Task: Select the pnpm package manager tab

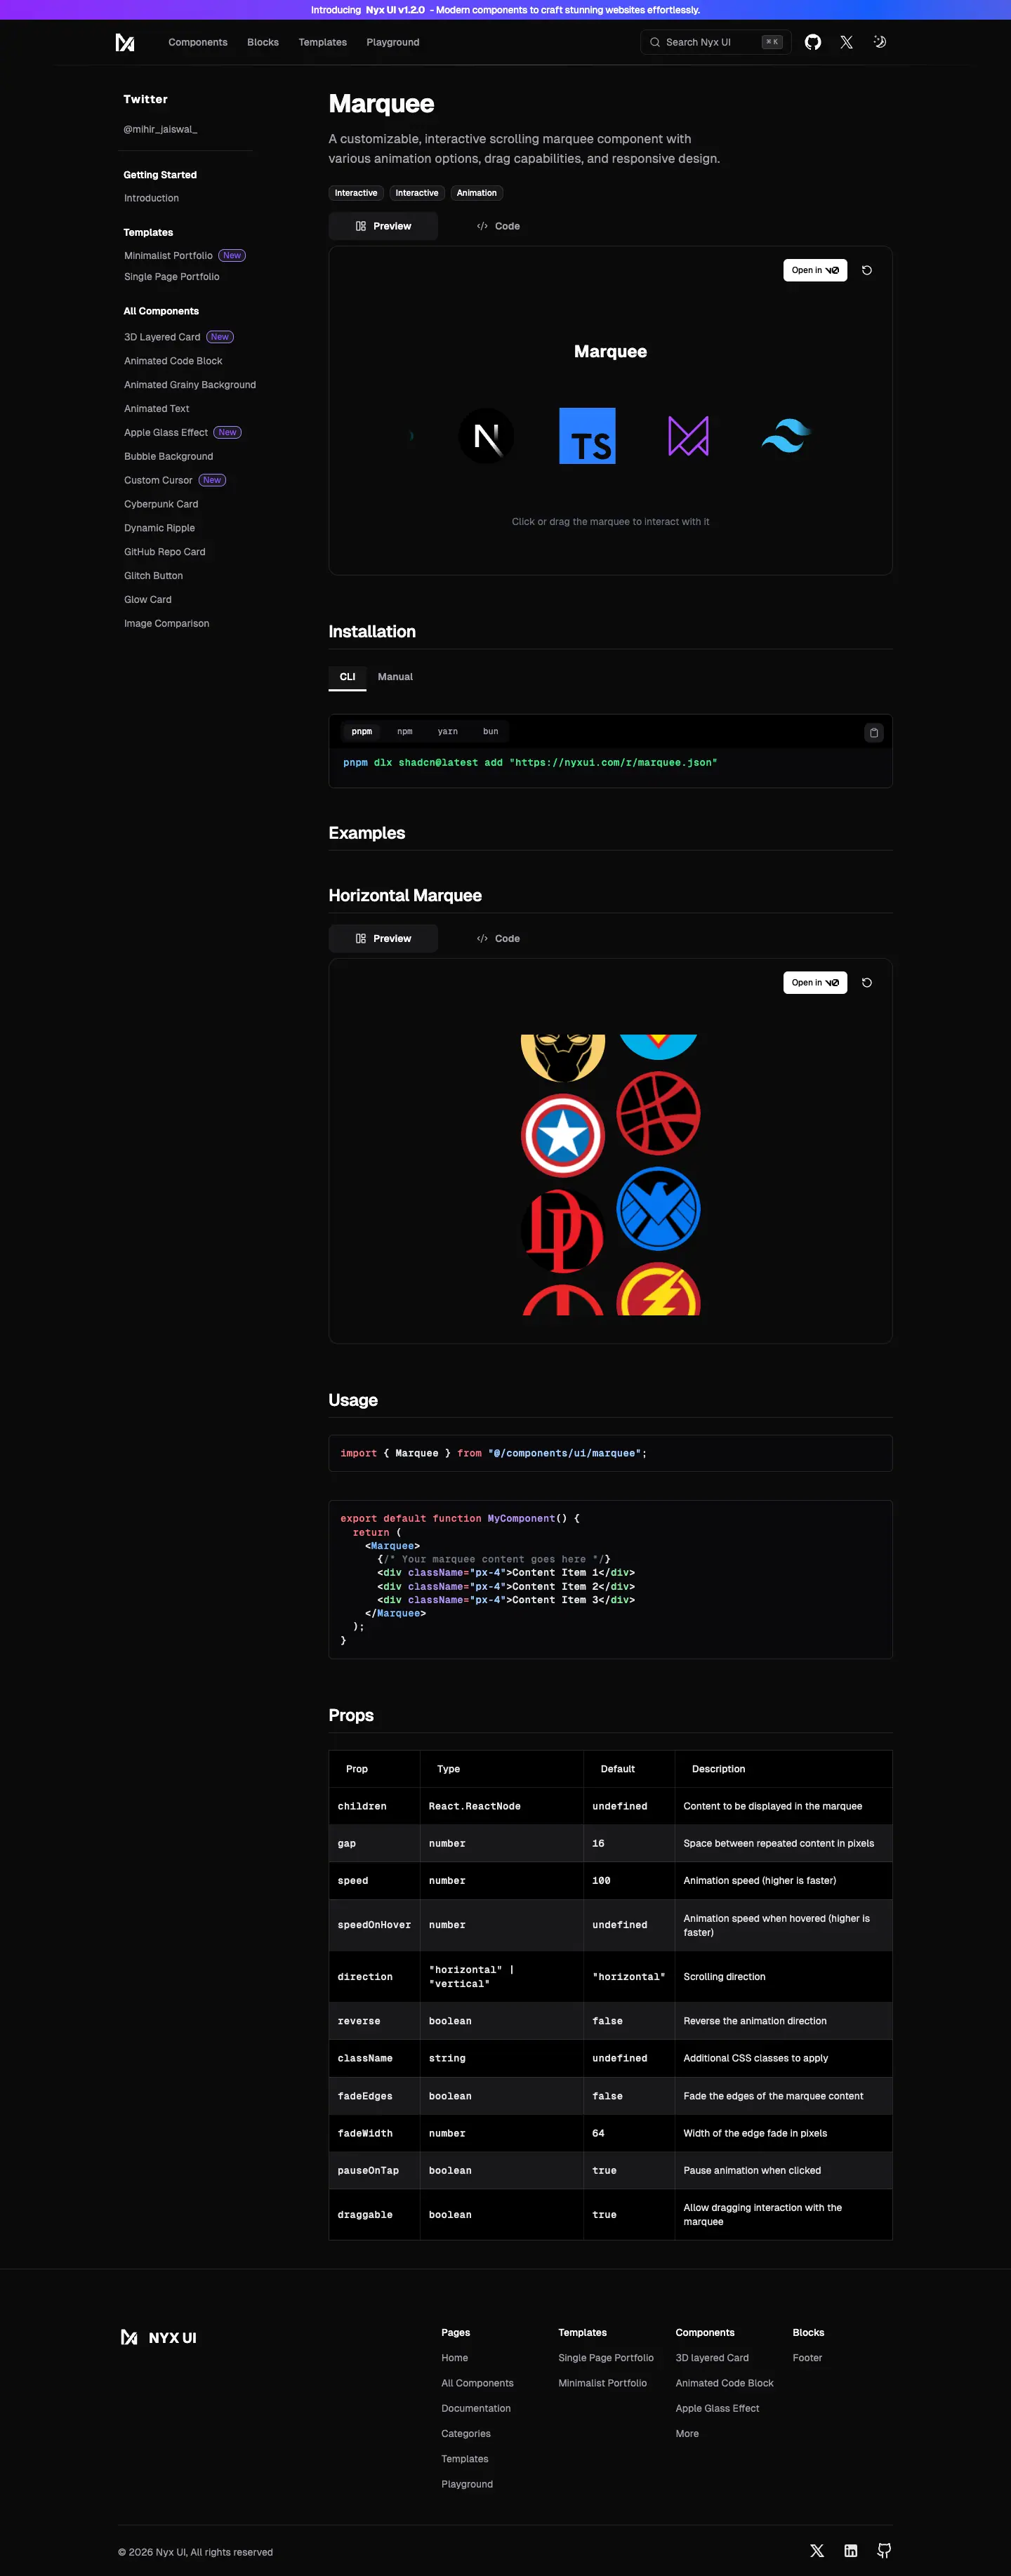Action: point(362,732)
